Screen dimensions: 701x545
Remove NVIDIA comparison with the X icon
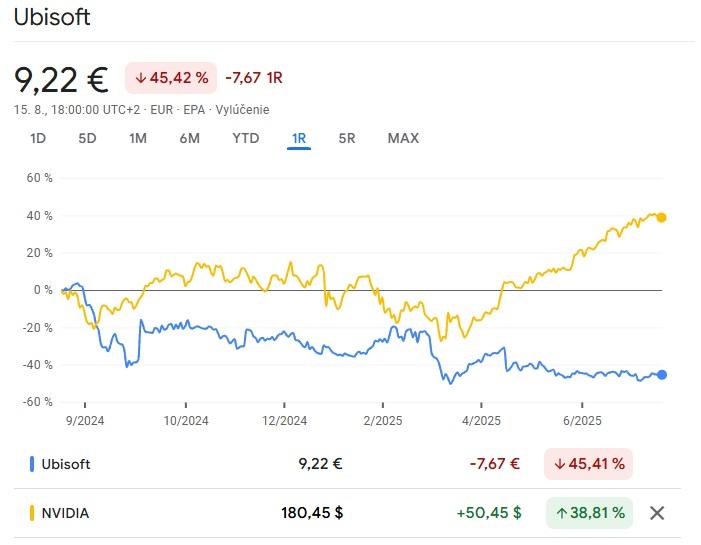point(657,513)
